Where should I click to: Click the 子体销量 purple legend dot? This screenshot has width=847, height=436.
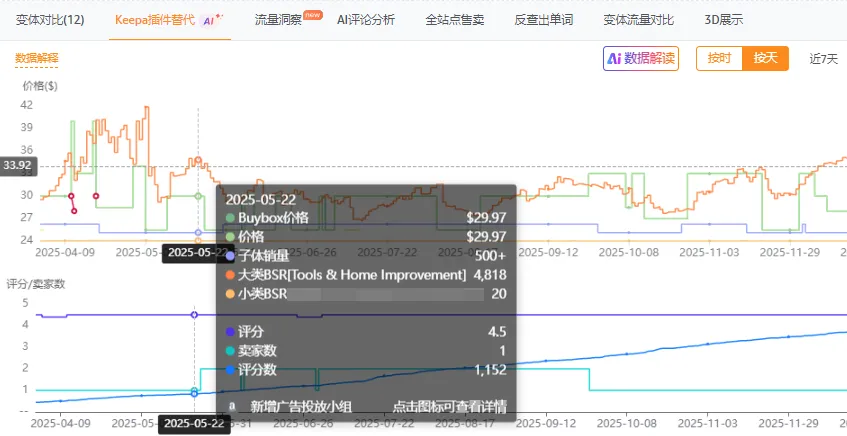coord(230,256)
